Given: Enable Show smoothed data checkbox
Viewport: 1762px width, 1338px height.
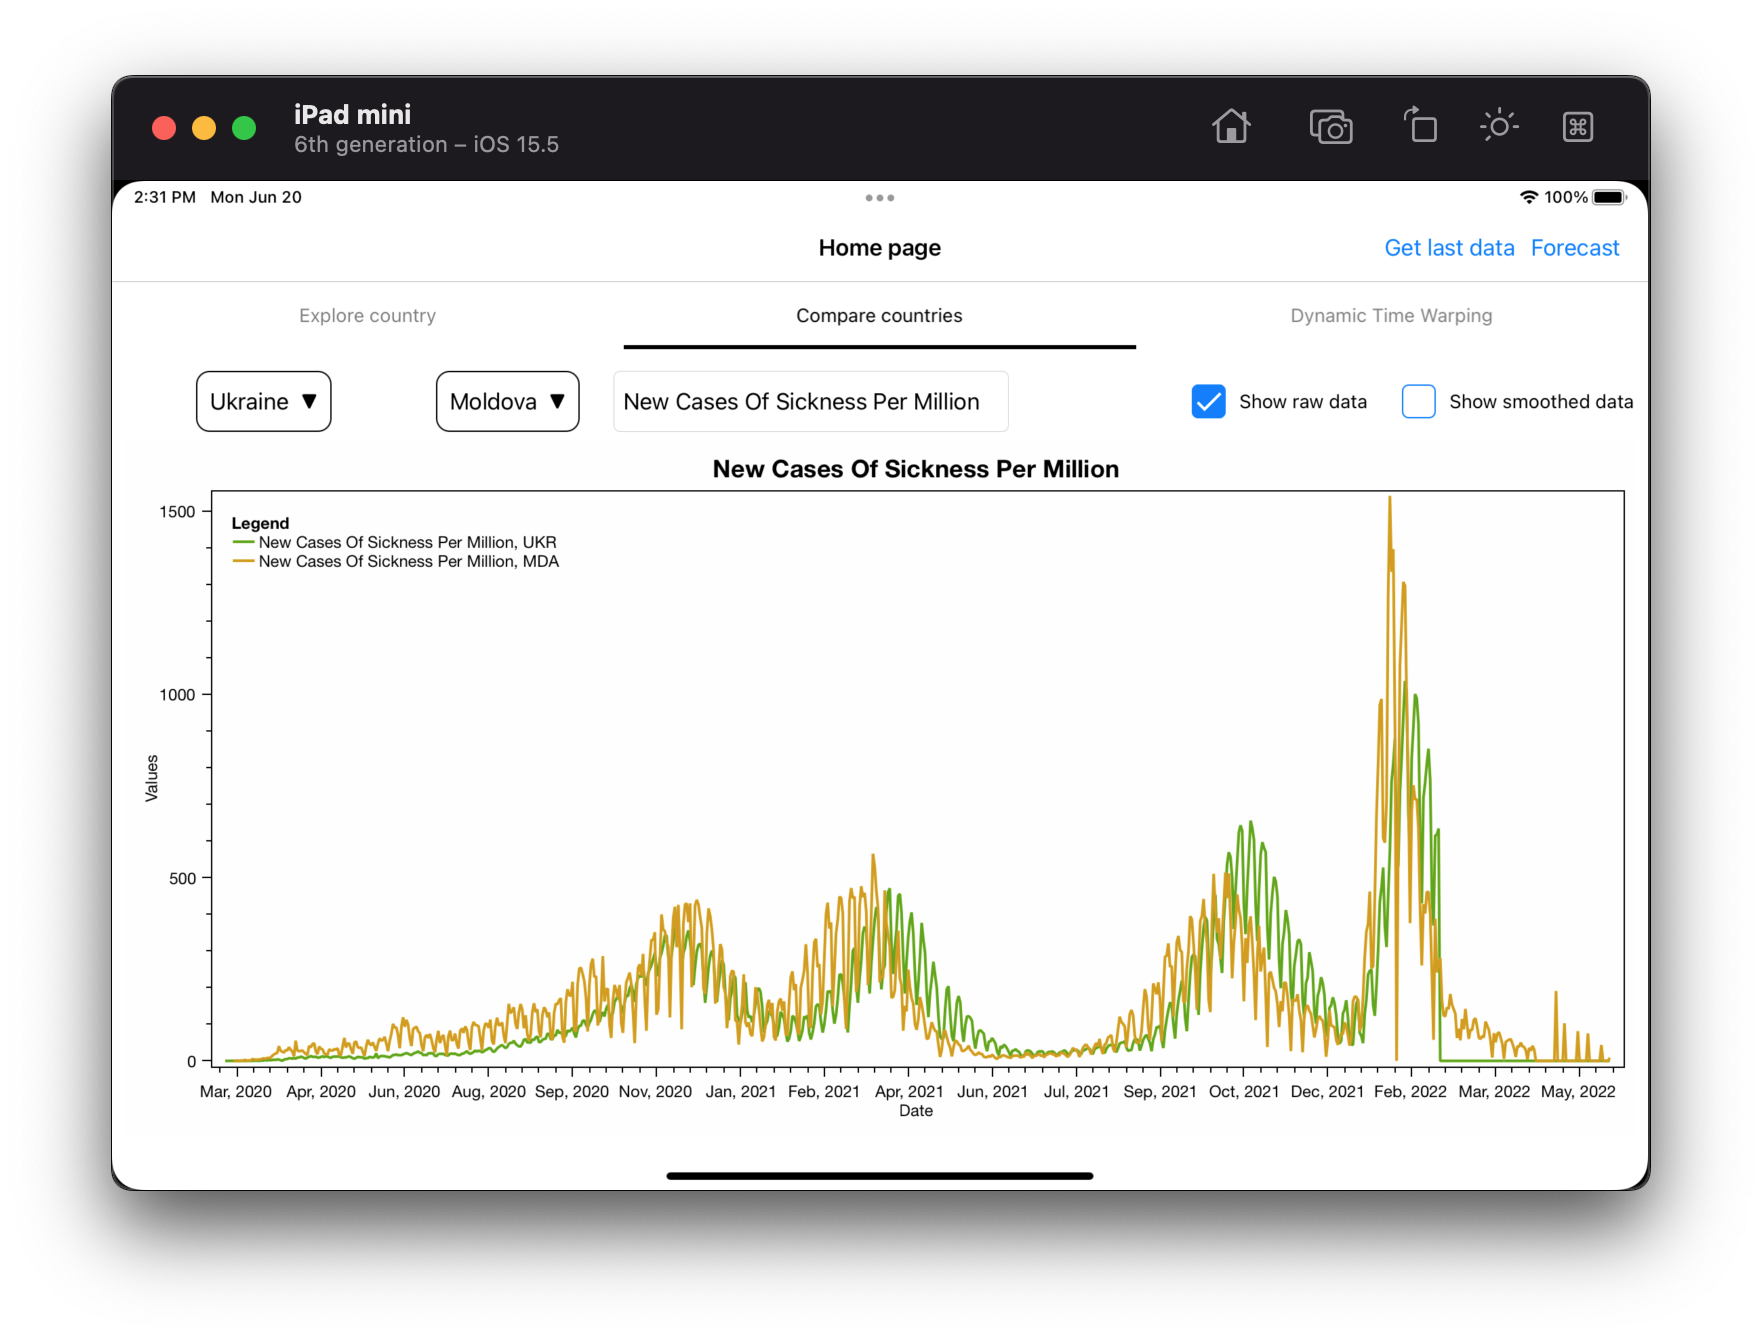Looking at the screenshot, I should tap(1419, 402).
